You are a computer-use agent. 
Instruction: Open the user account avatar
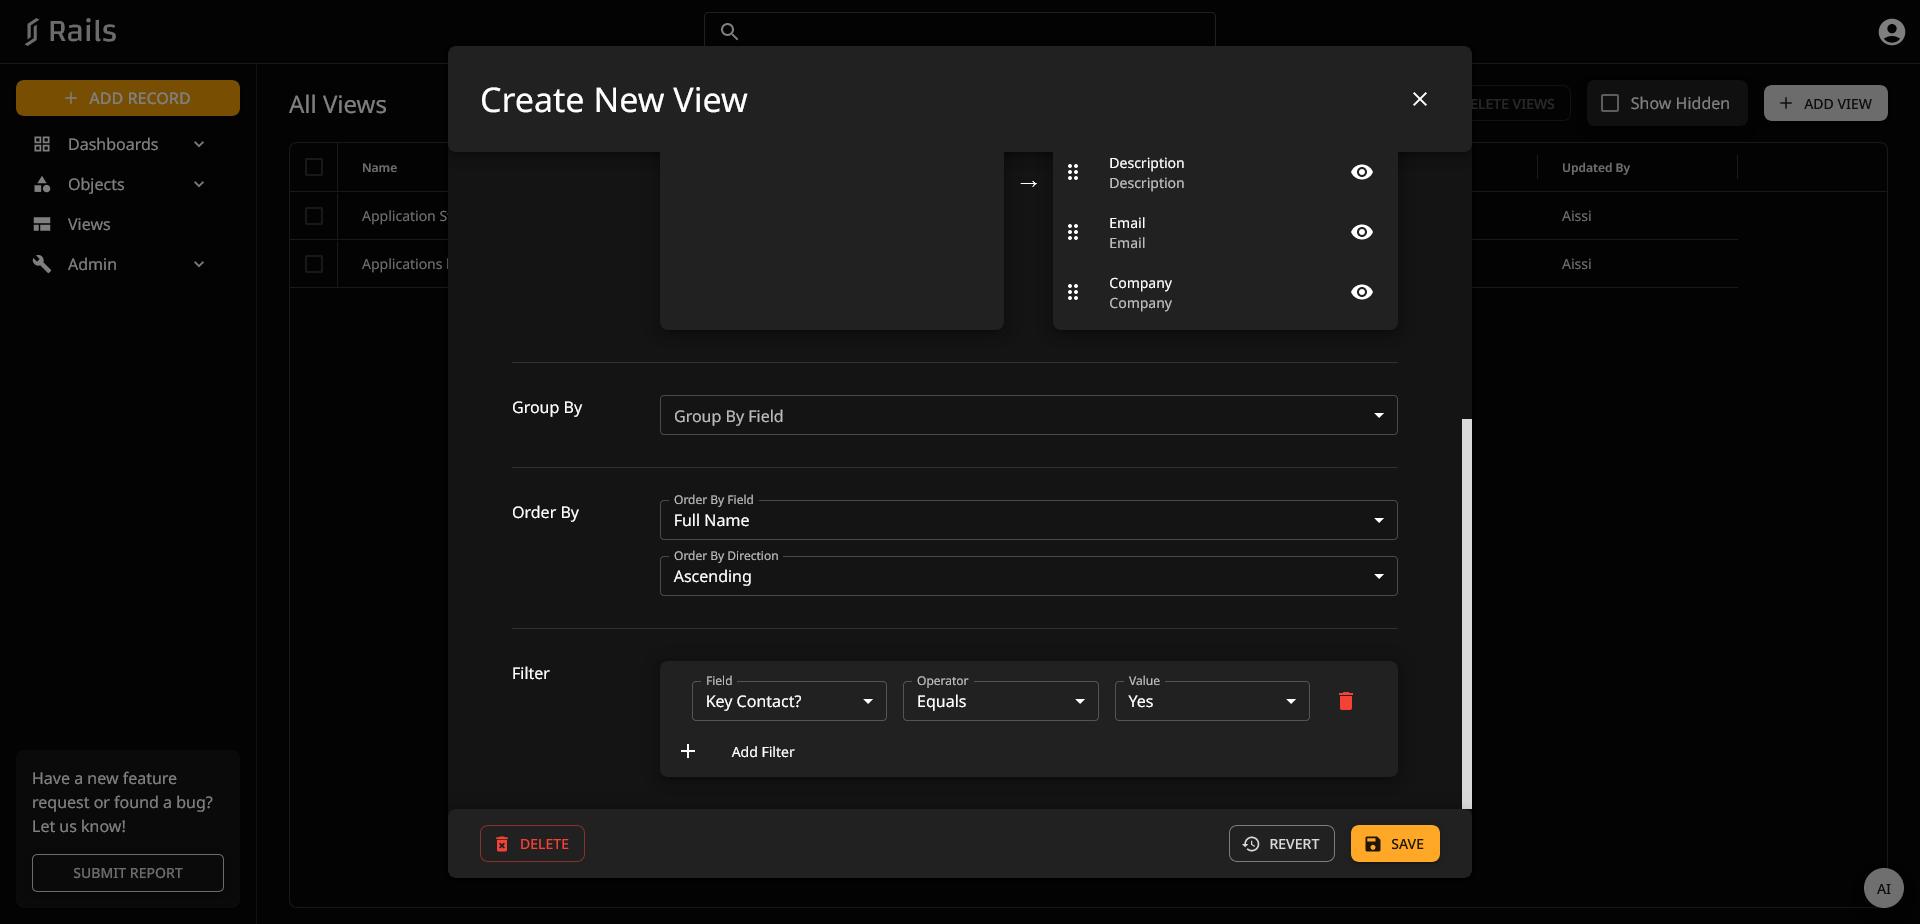click(x=1891, y=32)
